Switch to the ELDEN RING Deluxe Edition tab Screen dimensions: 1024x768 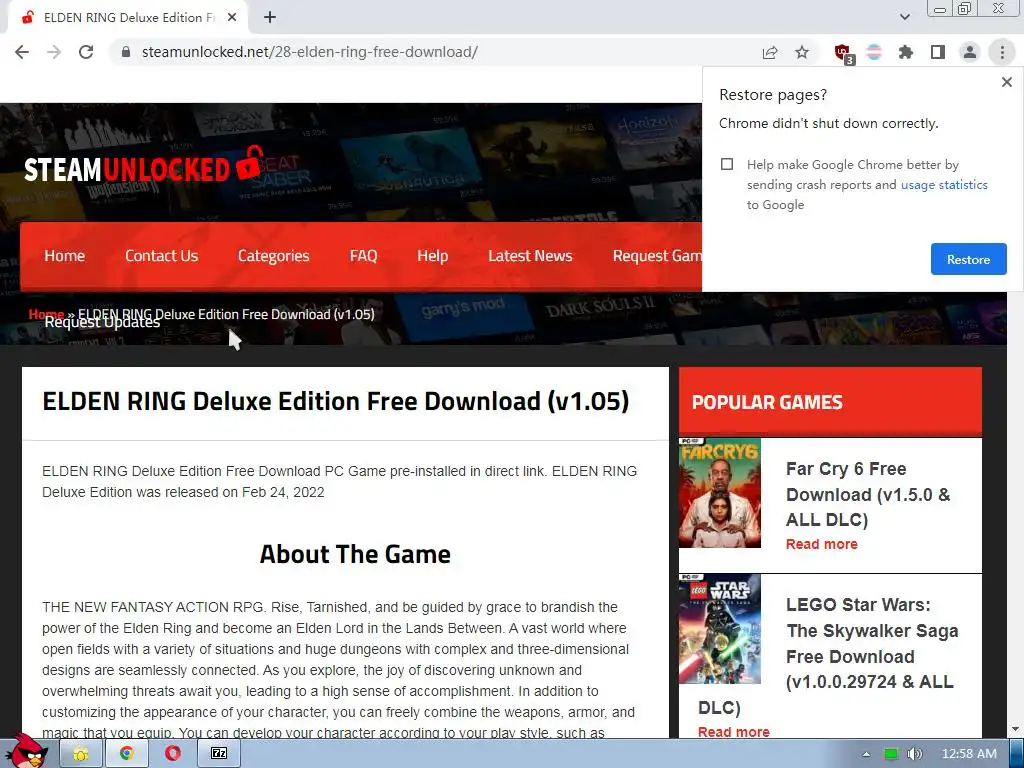point(129,18)
